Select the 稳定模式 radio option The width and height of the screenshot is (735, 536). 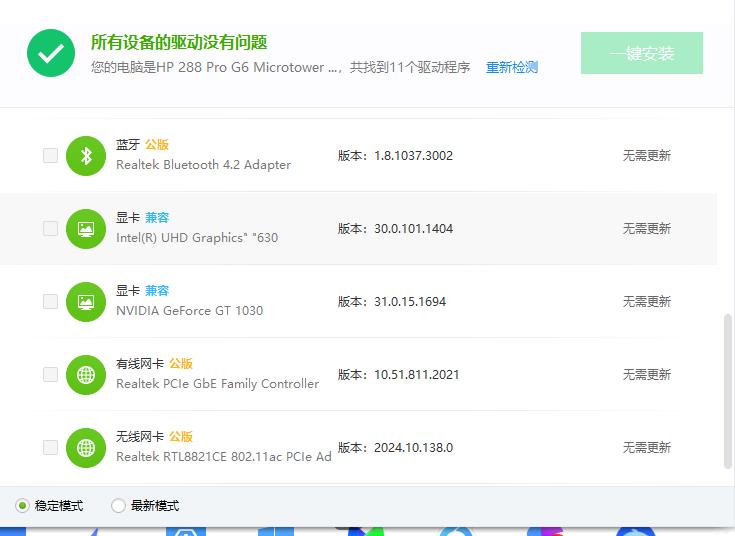pos(23,506)
